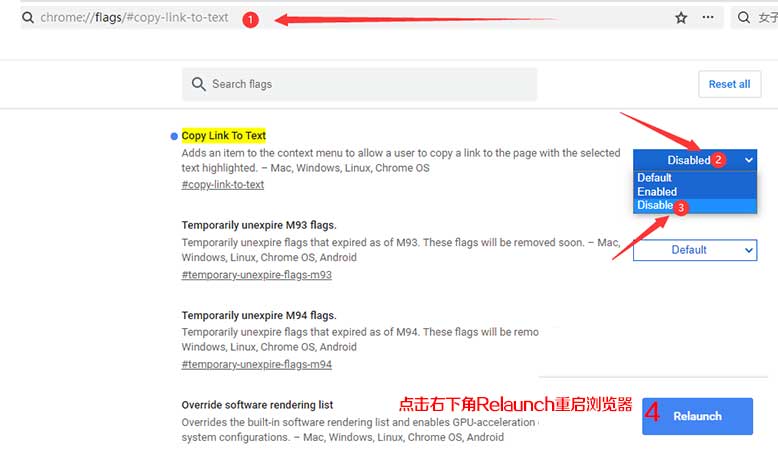Image resolution: width=778 pixels, height=450 pixels.
Task: Follow the #temporary-unexpire-flags-m93 link
Action: click(257, 275)
